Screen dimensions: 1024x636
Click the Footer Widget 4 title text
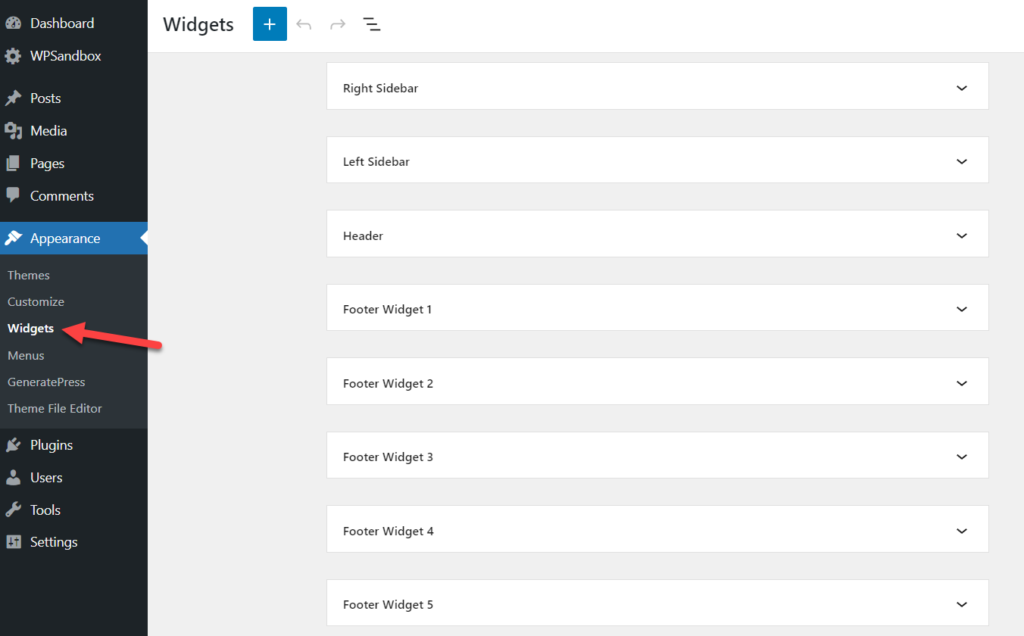(388, 531)
